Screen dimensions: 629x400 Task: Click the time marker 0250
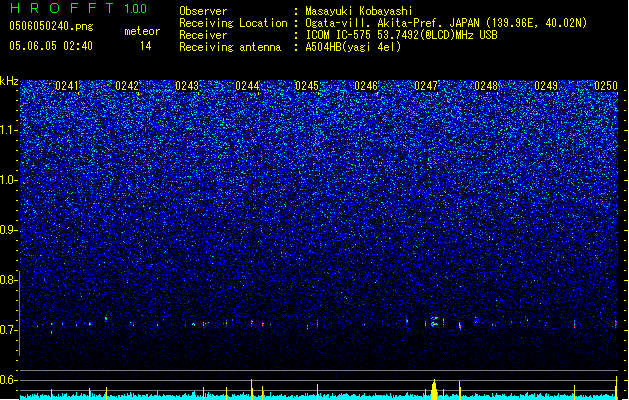(606, 86)
